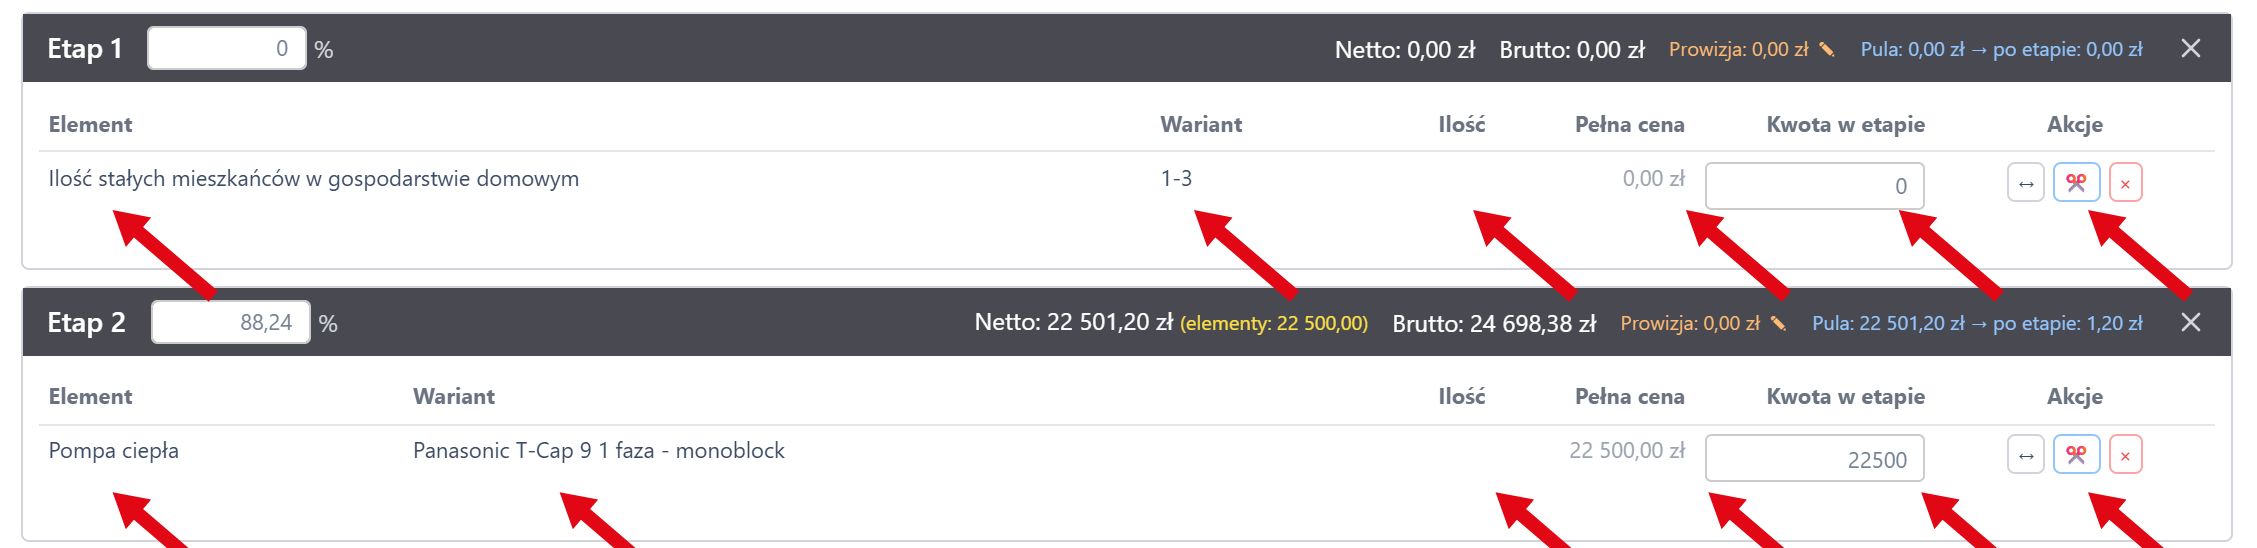The height and width of the screenshot is (548, 2257).
Task: Edit Etap 1 Prowizja with pencil icon
Action: (x=1826, y=49)
